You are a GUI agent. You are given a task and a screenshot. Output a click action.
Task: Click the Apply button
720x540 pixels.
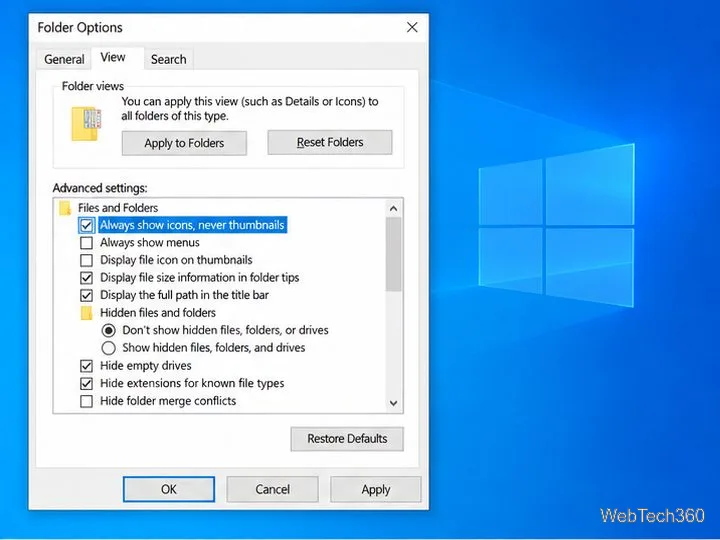[376, 489]
